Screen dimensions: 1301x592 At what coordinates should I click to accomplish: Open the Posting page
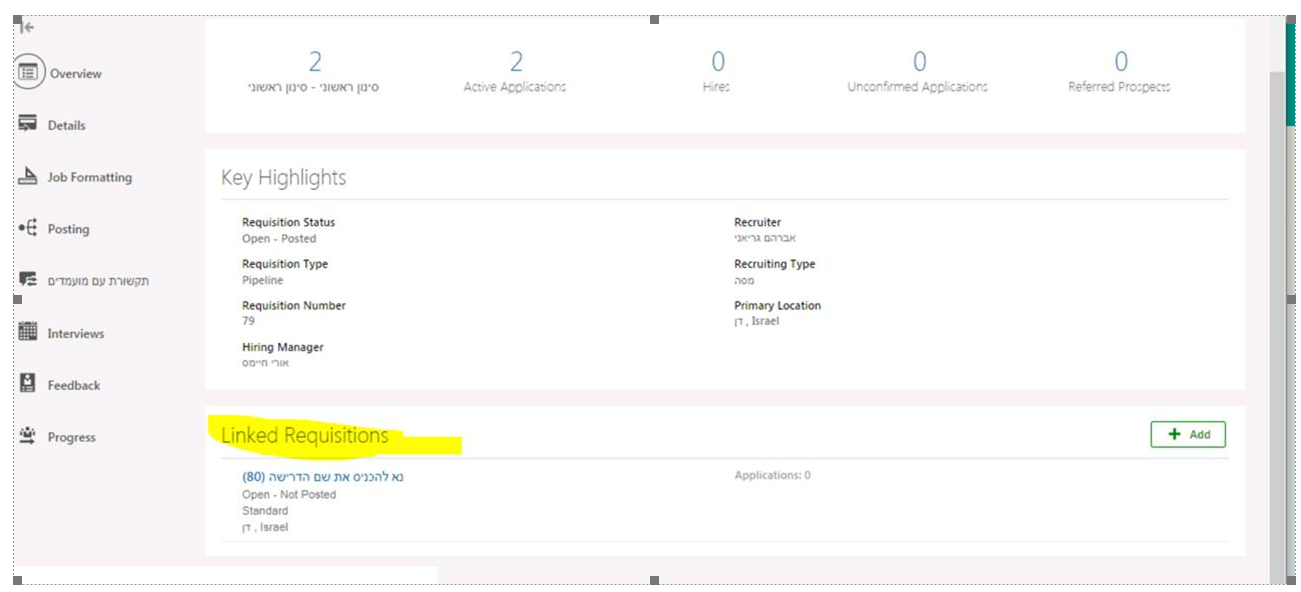[68, 230]
